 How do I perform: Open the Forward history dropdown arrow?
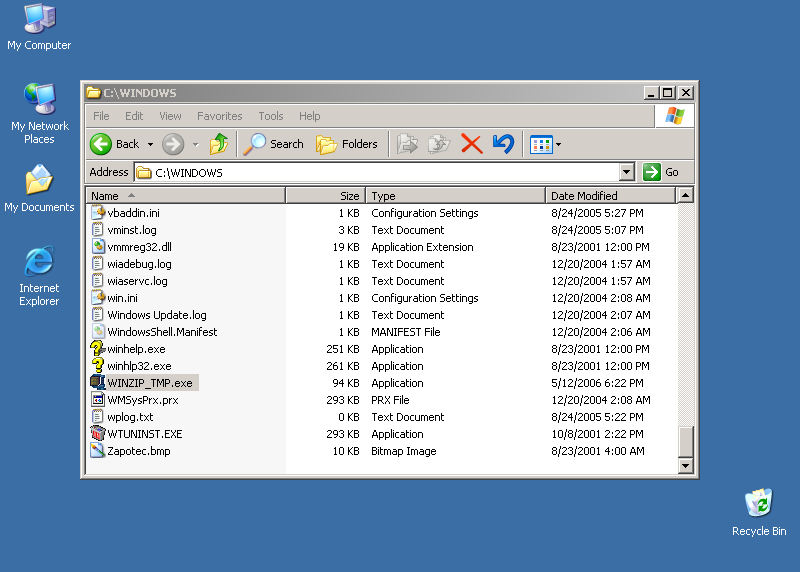tap(195, 144)
